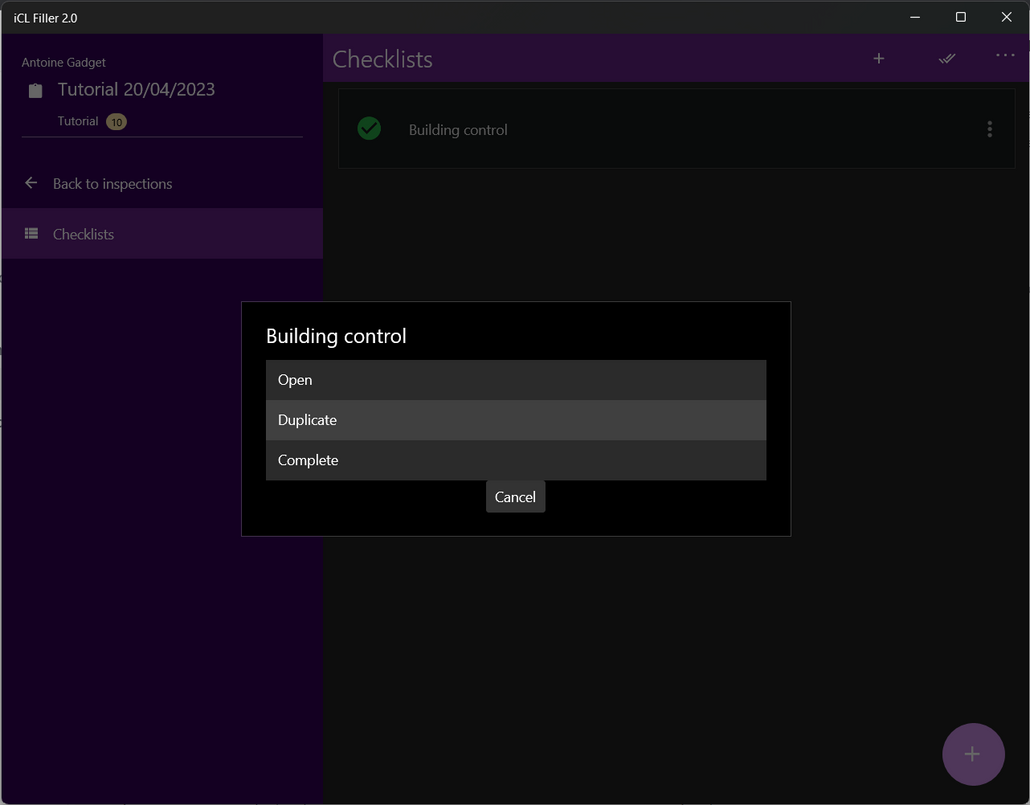Open the horizontal ellipsis menu in header

click(x=1005, y=56)
